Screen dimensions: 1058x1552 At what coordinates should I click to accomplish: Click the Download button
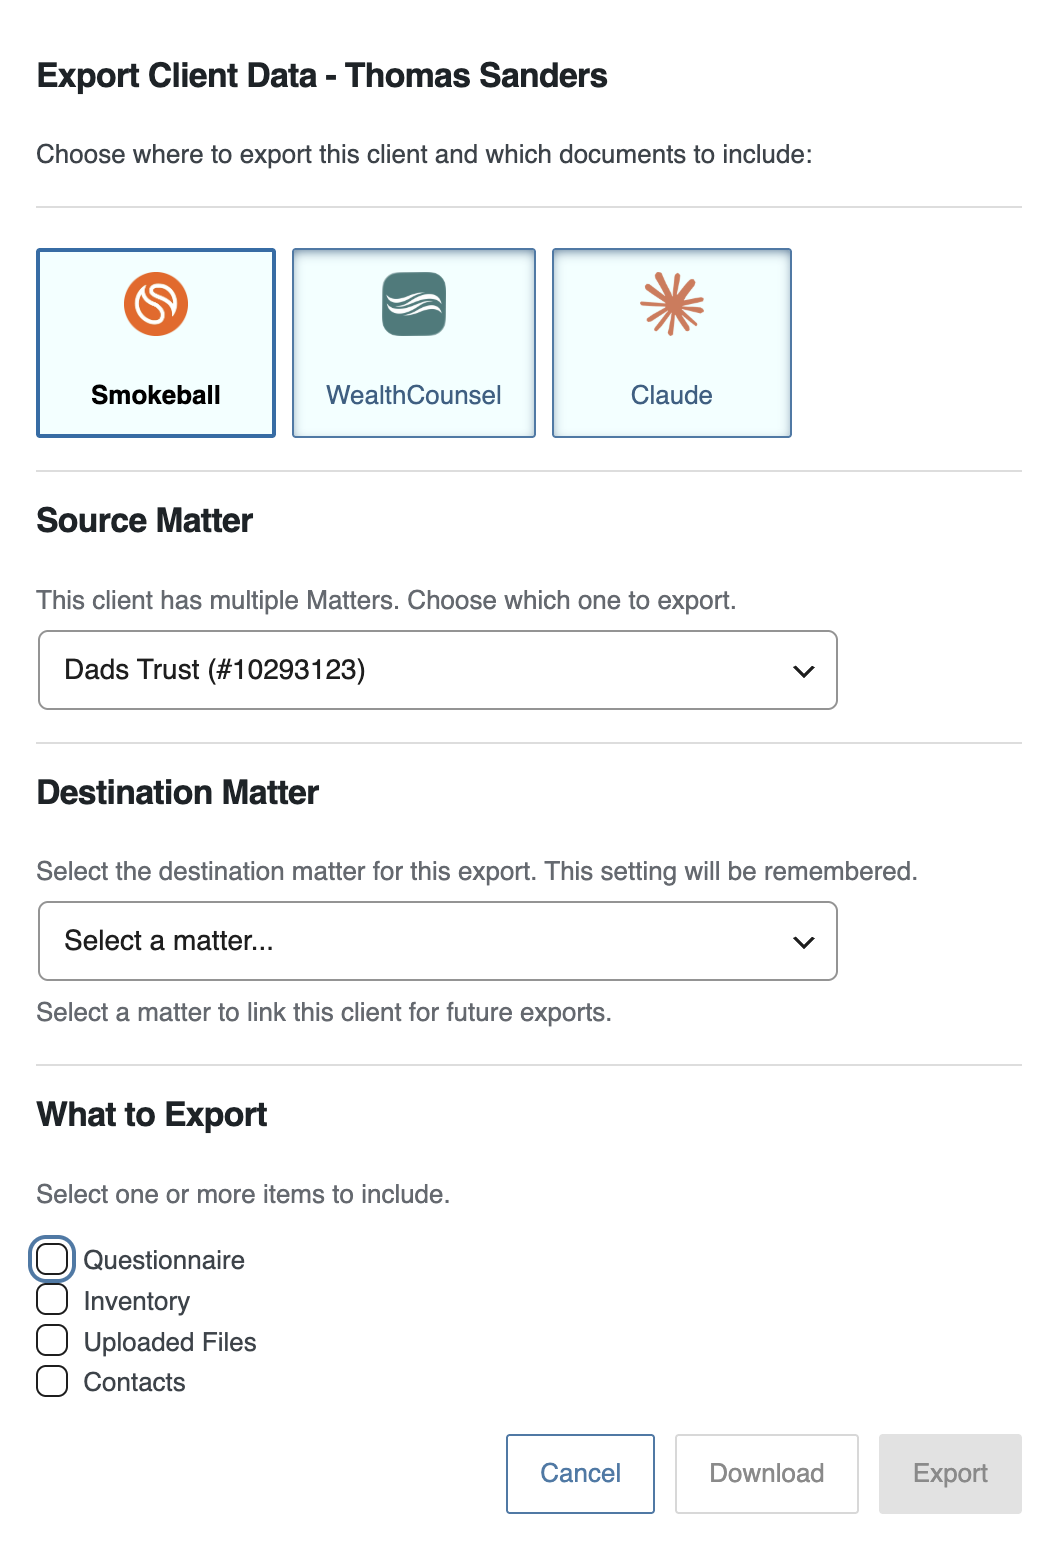[767, 1473]
